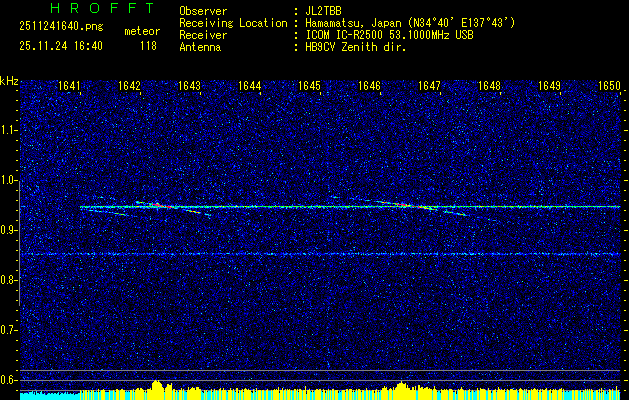Click the yellow signal peak below 1642
629x400 pixels.
coord(156,387)
